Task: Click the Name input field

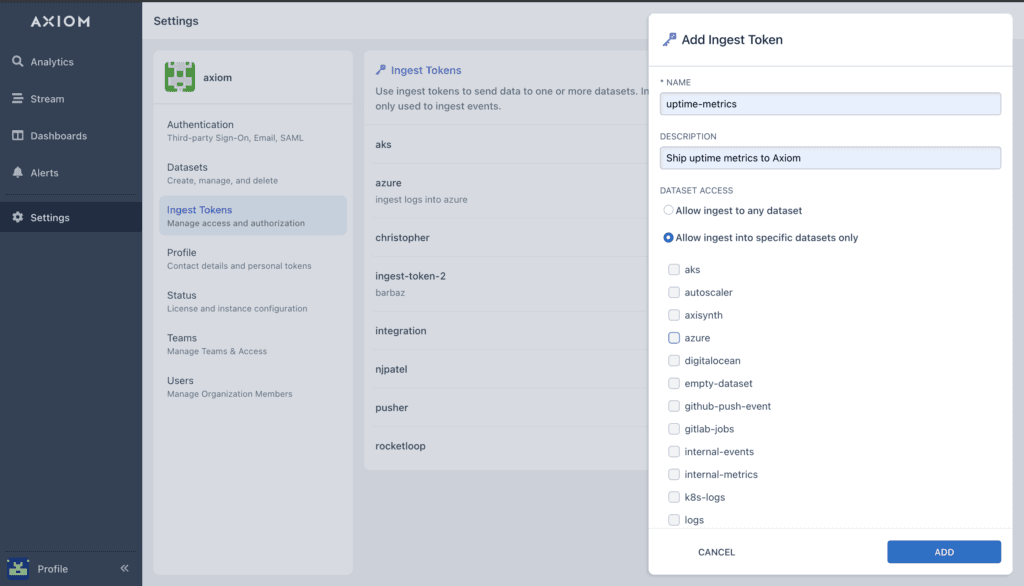Action: (830, 104)
